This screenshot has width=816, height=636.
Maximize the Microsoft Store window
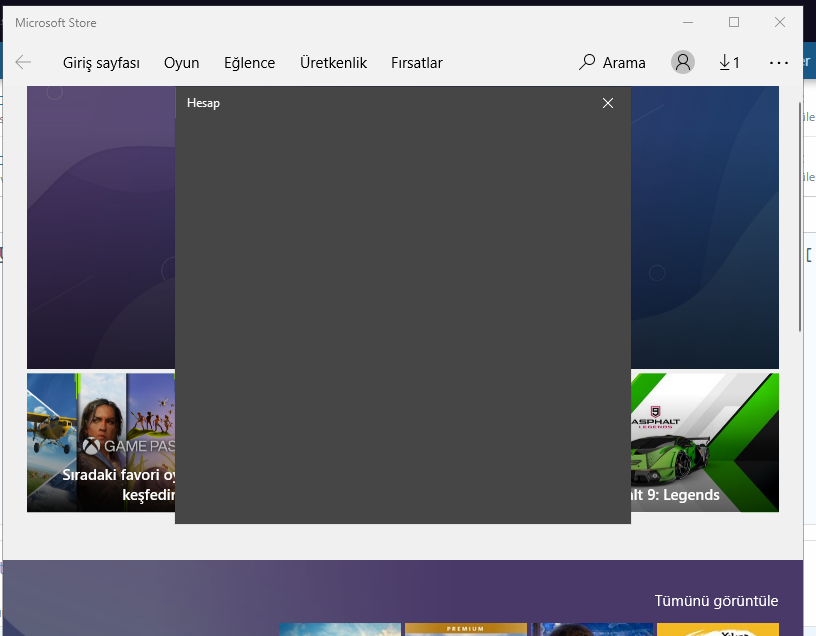[x=734, y=22]
